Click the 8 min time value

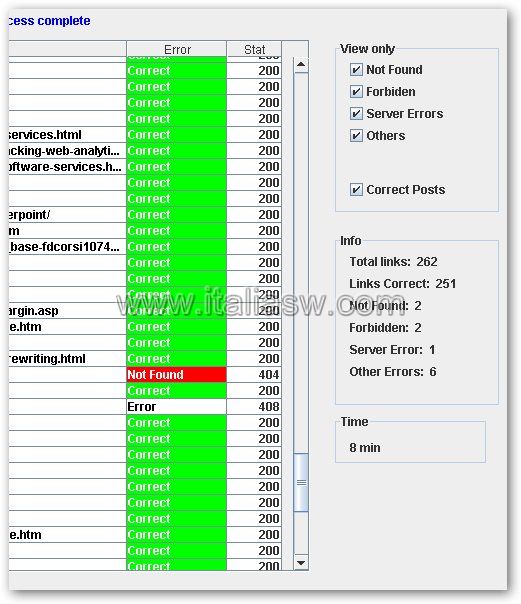(365, 448)
